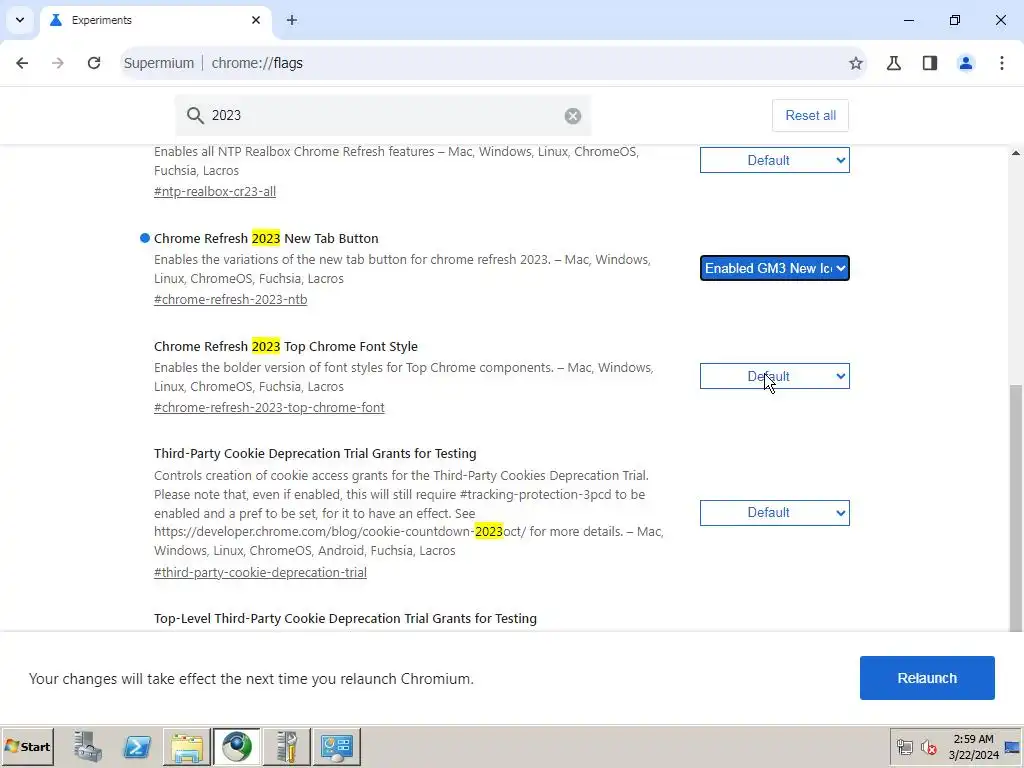The width and height of the screenshot is (1024, 768).
Task: Select Third-Party Cookie Deprecation Trial Grants title
Action: 315,453
